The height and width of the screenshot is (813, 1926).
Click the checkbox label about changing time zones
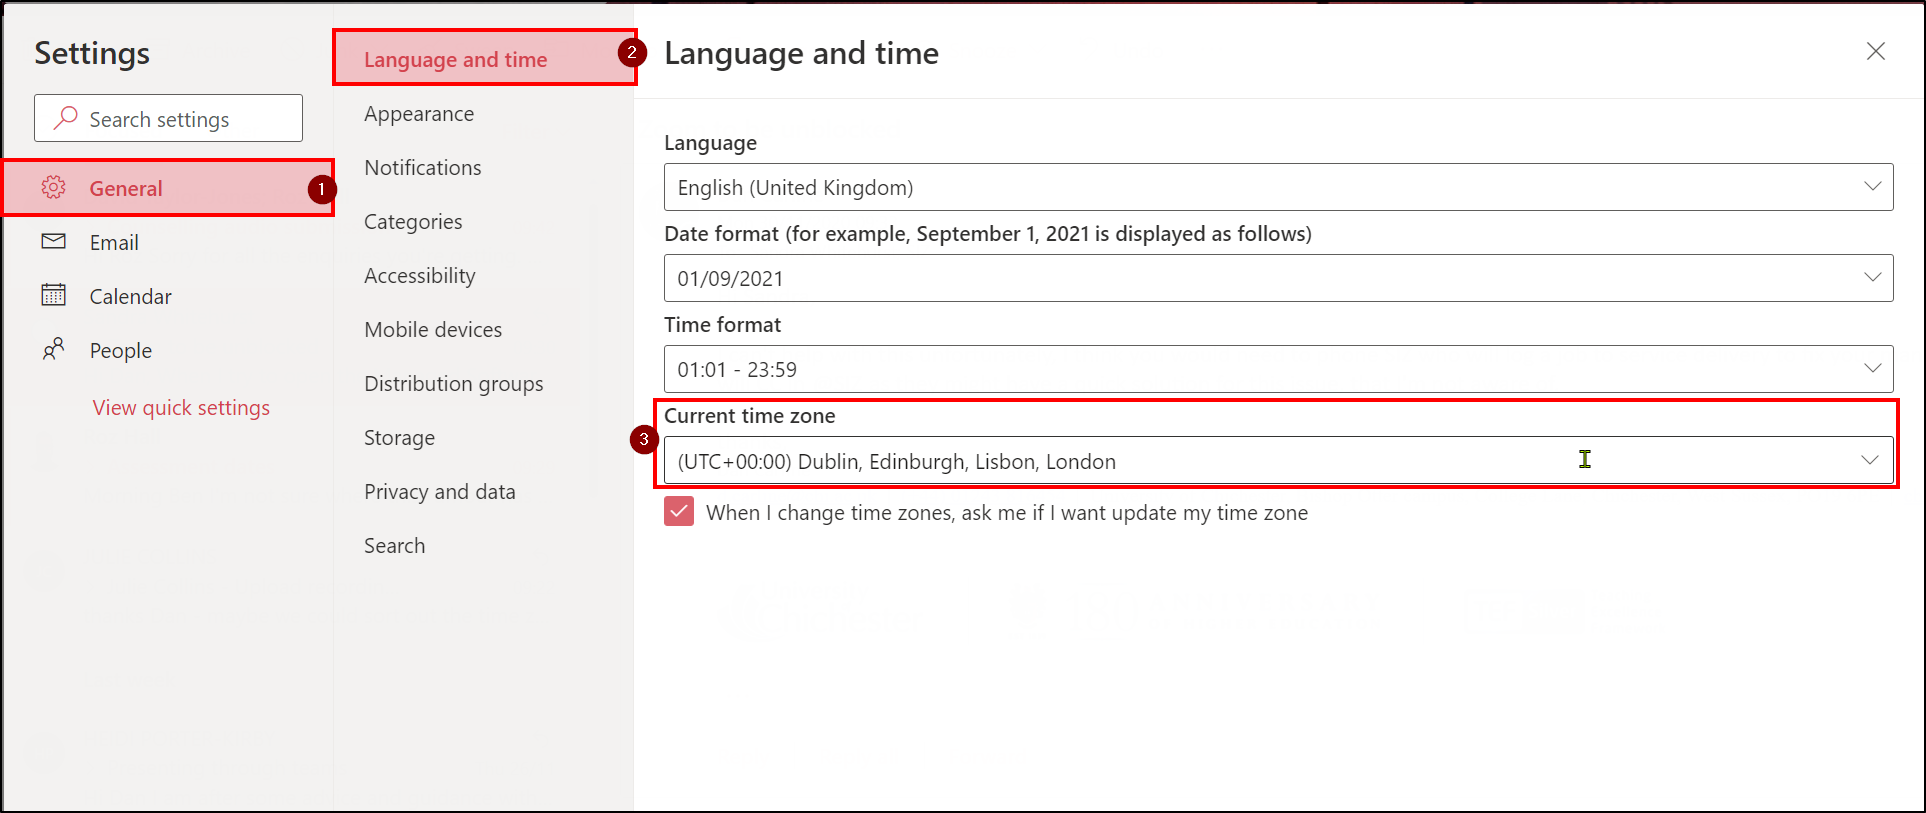pos(1007,513)
